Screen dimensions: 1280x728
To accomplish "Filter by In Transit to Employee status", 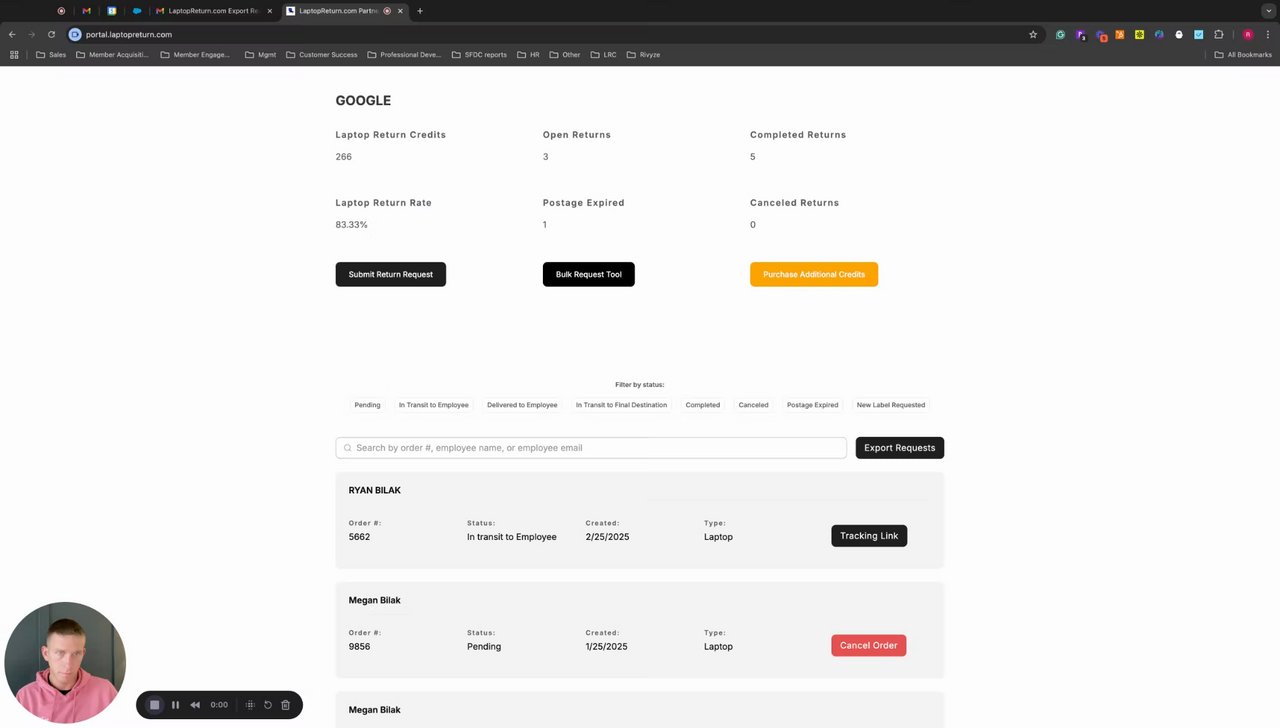I will pos(433,405).
